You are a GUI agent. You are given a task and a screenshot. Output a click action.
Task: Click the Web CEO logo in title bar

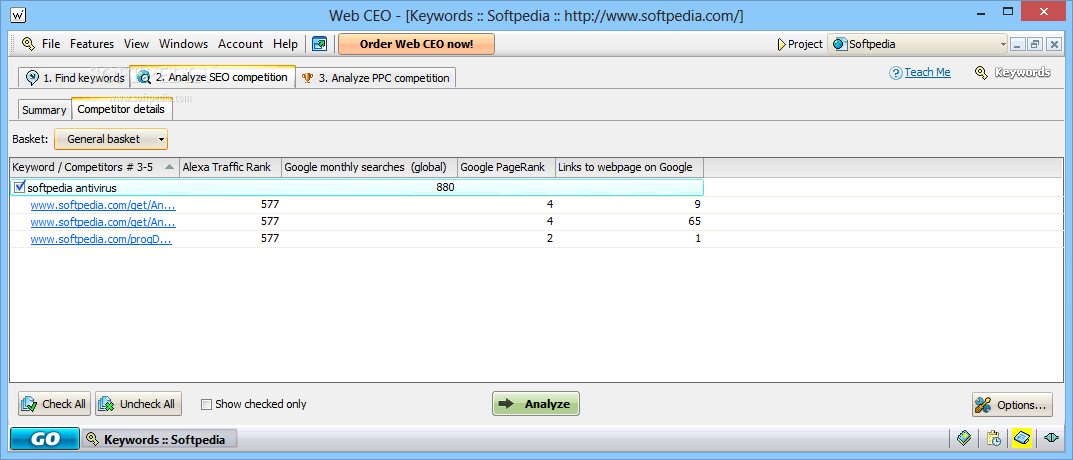(x=19, y=14)
